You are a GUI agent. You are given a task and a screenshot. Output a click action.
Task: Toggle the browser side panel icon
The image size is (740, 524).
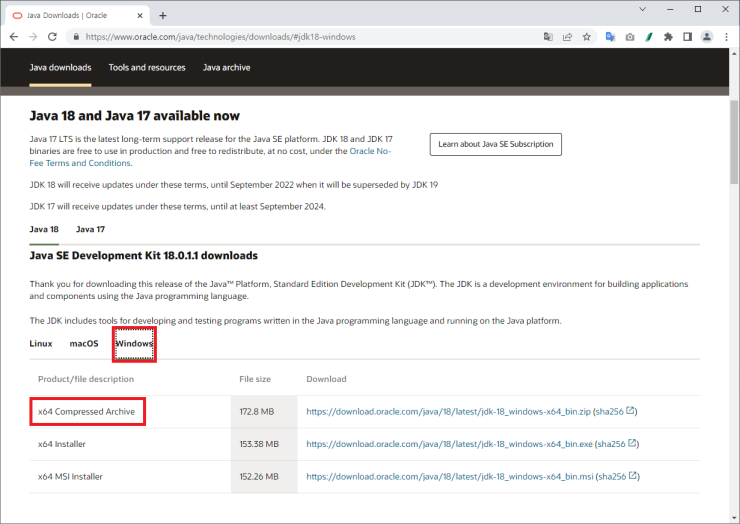point(688,37)
